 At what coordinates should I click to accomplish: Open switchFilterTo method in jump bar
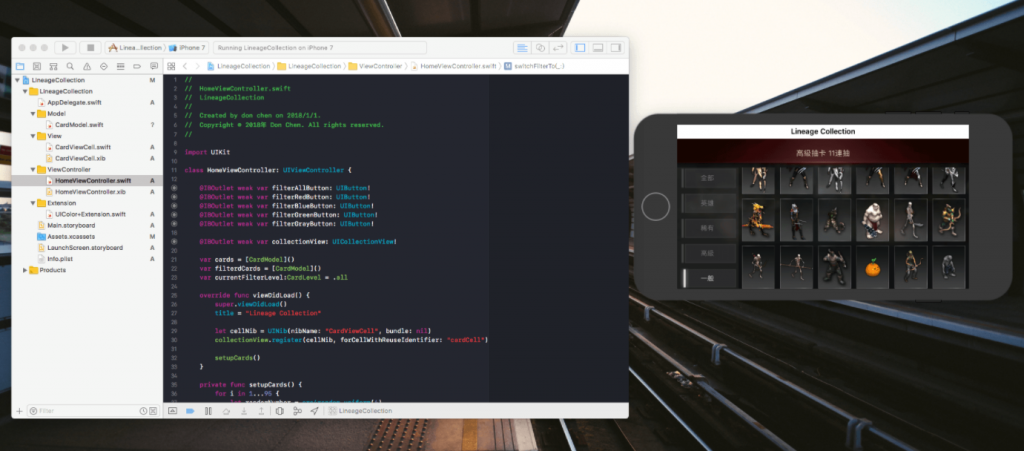click(x=534, y=67)
